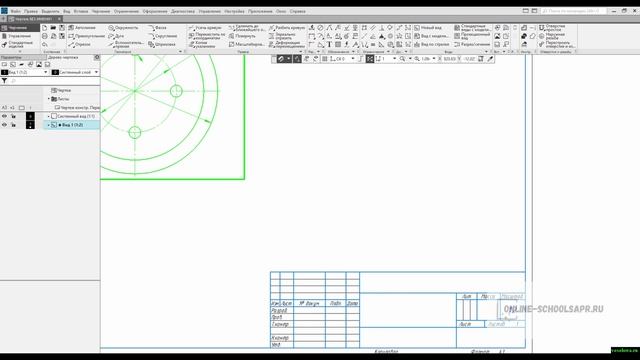Open the Справка menu
The height and width of the screenshot is (360, 640).
[298, 11]
